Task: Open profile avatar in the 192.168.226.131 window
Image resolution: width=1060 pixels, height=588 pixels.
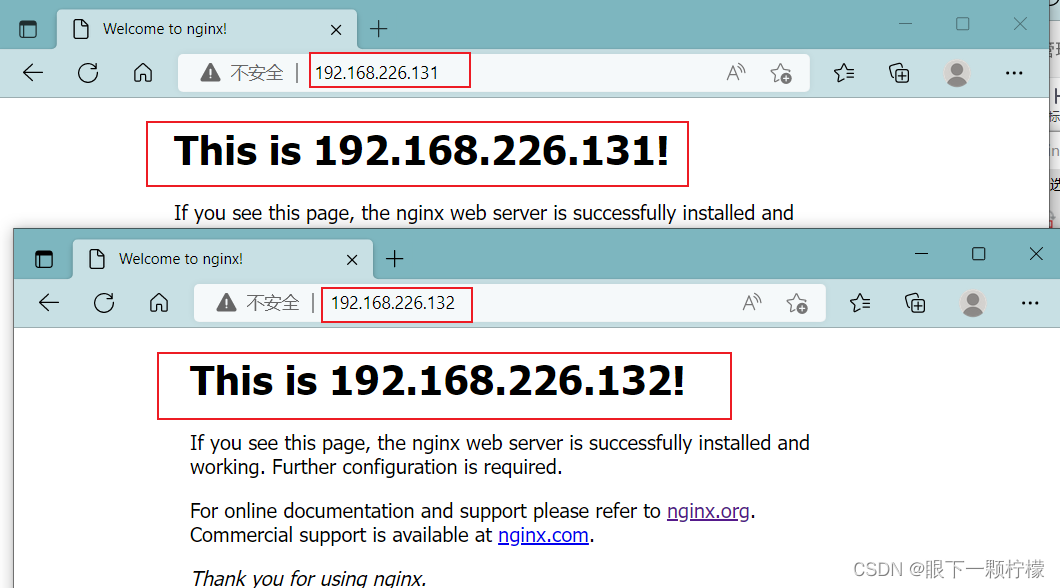Action: pyautogui.click(x=957, y=73)
